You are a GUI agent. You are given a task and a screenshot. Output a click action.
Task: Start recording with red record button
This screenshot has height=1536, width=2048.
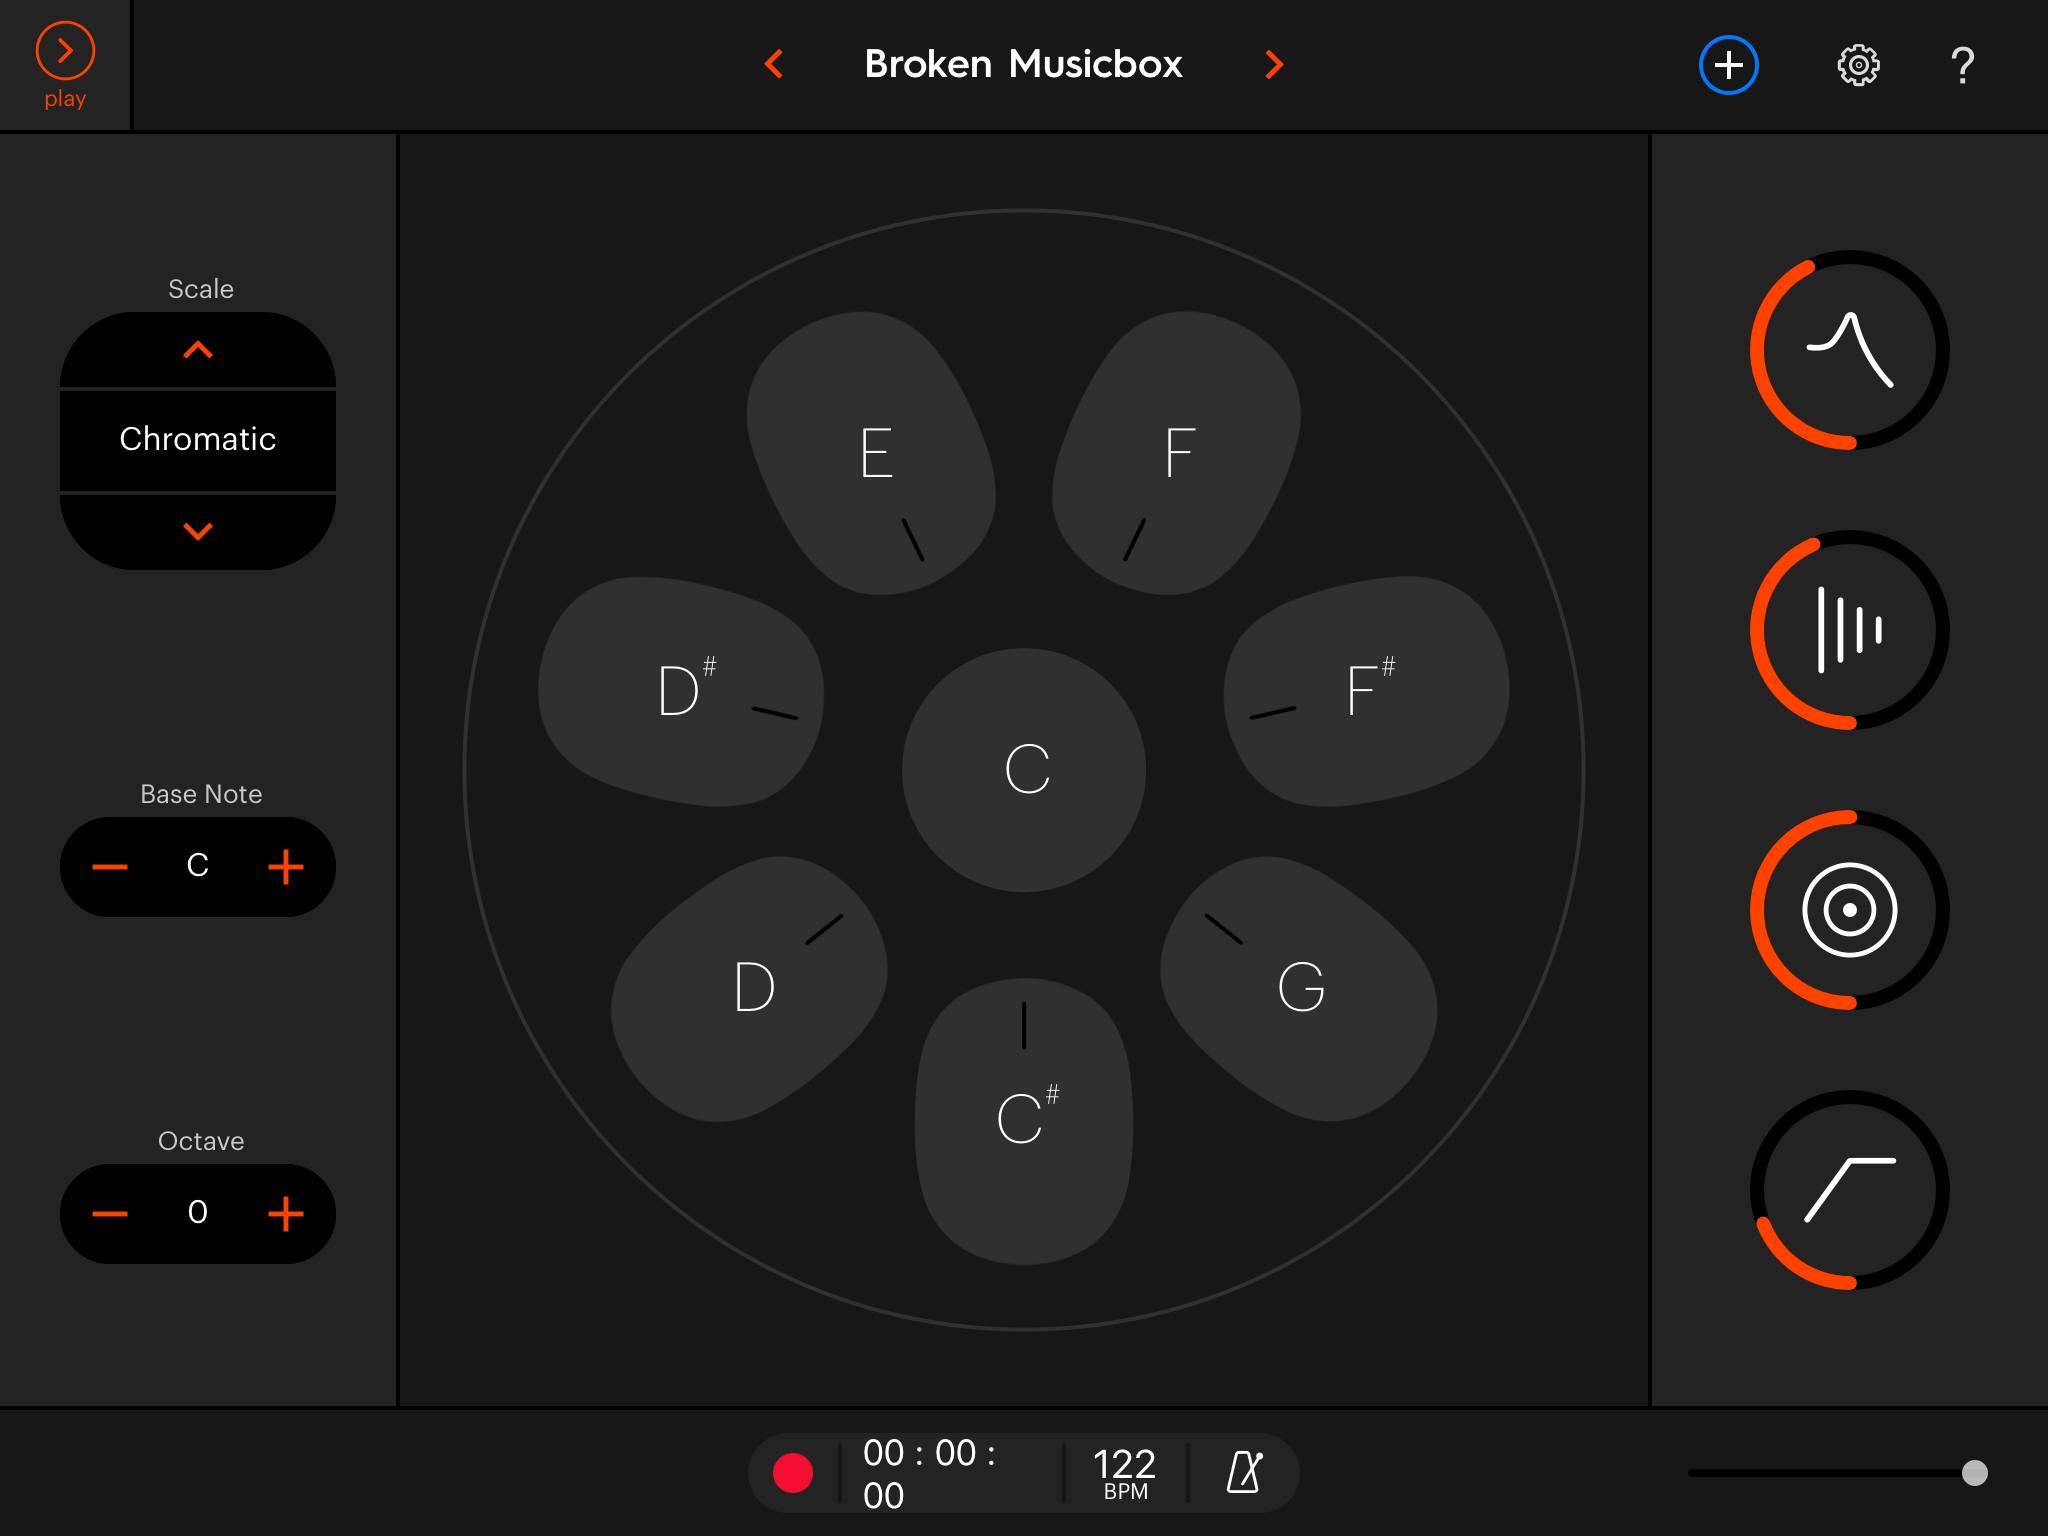tap(793, 1473)
